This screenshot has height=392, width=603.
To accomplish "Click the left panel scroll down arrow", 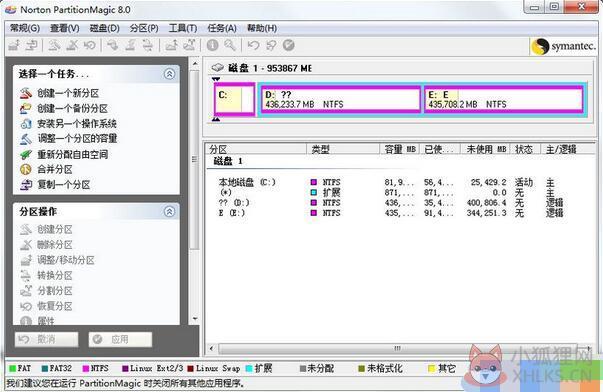I will (x=195, y=319).
